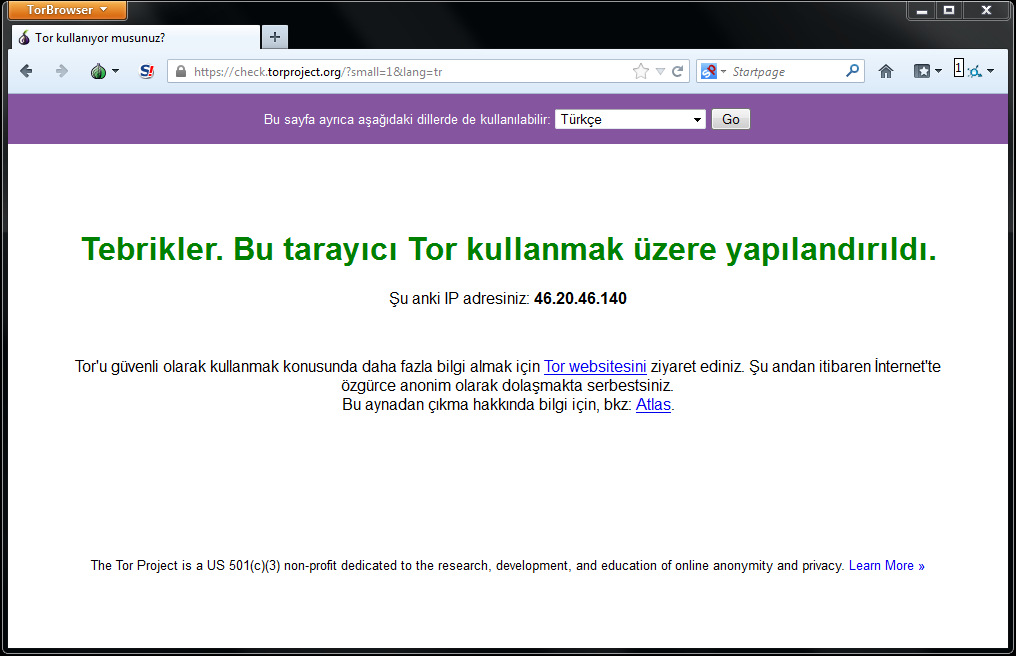
Task: Open the Torbutton onion menu
Action: coord(104,71)
